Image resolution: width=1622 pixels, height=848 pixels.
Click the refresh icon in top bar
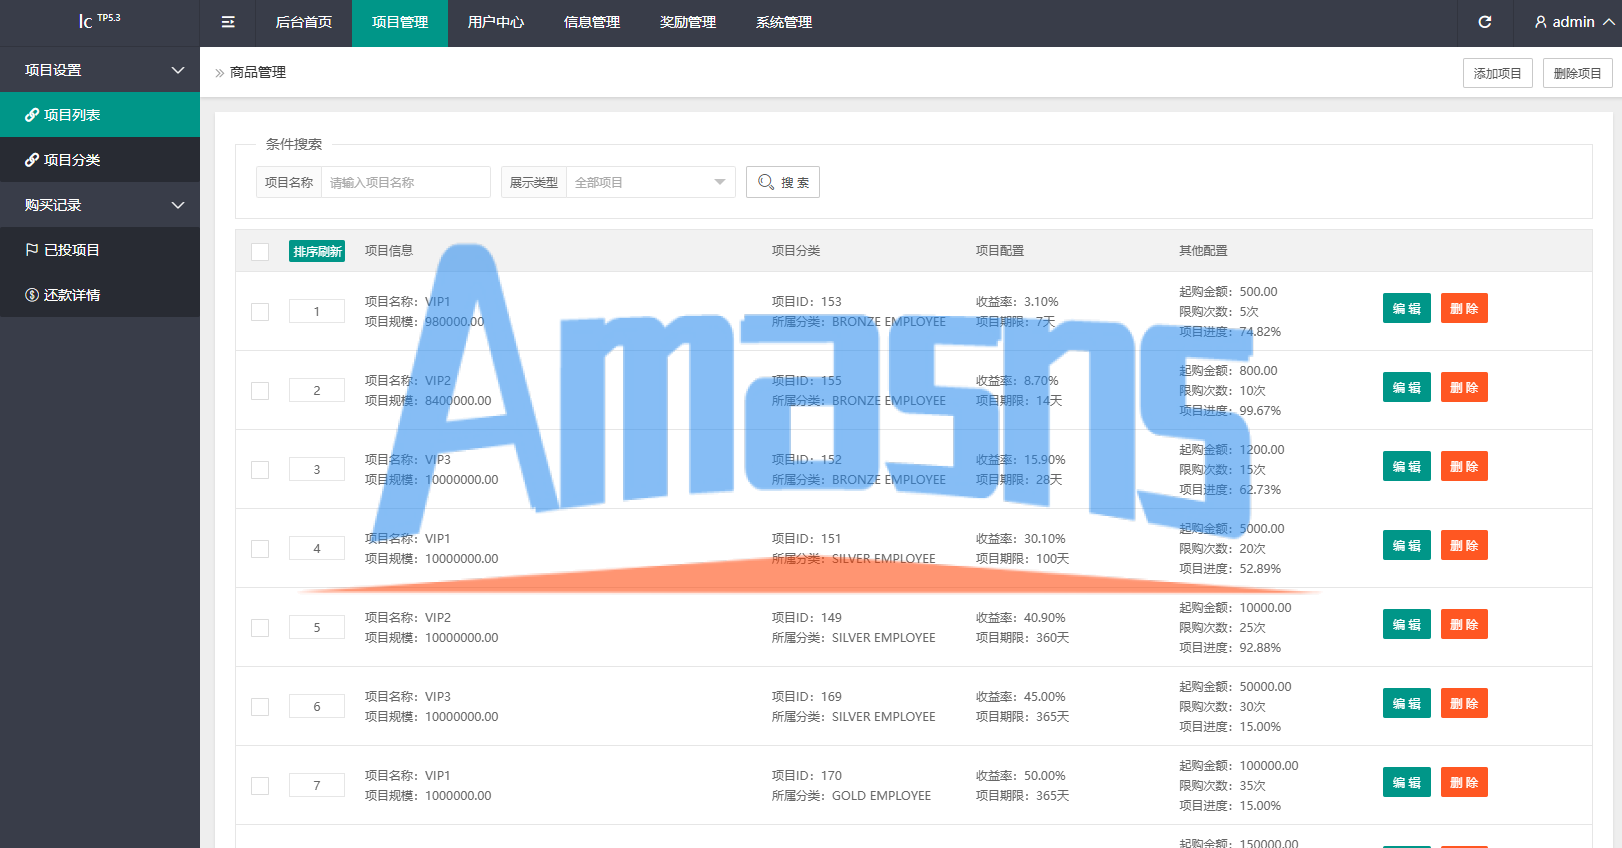(x=1485, y=22)
